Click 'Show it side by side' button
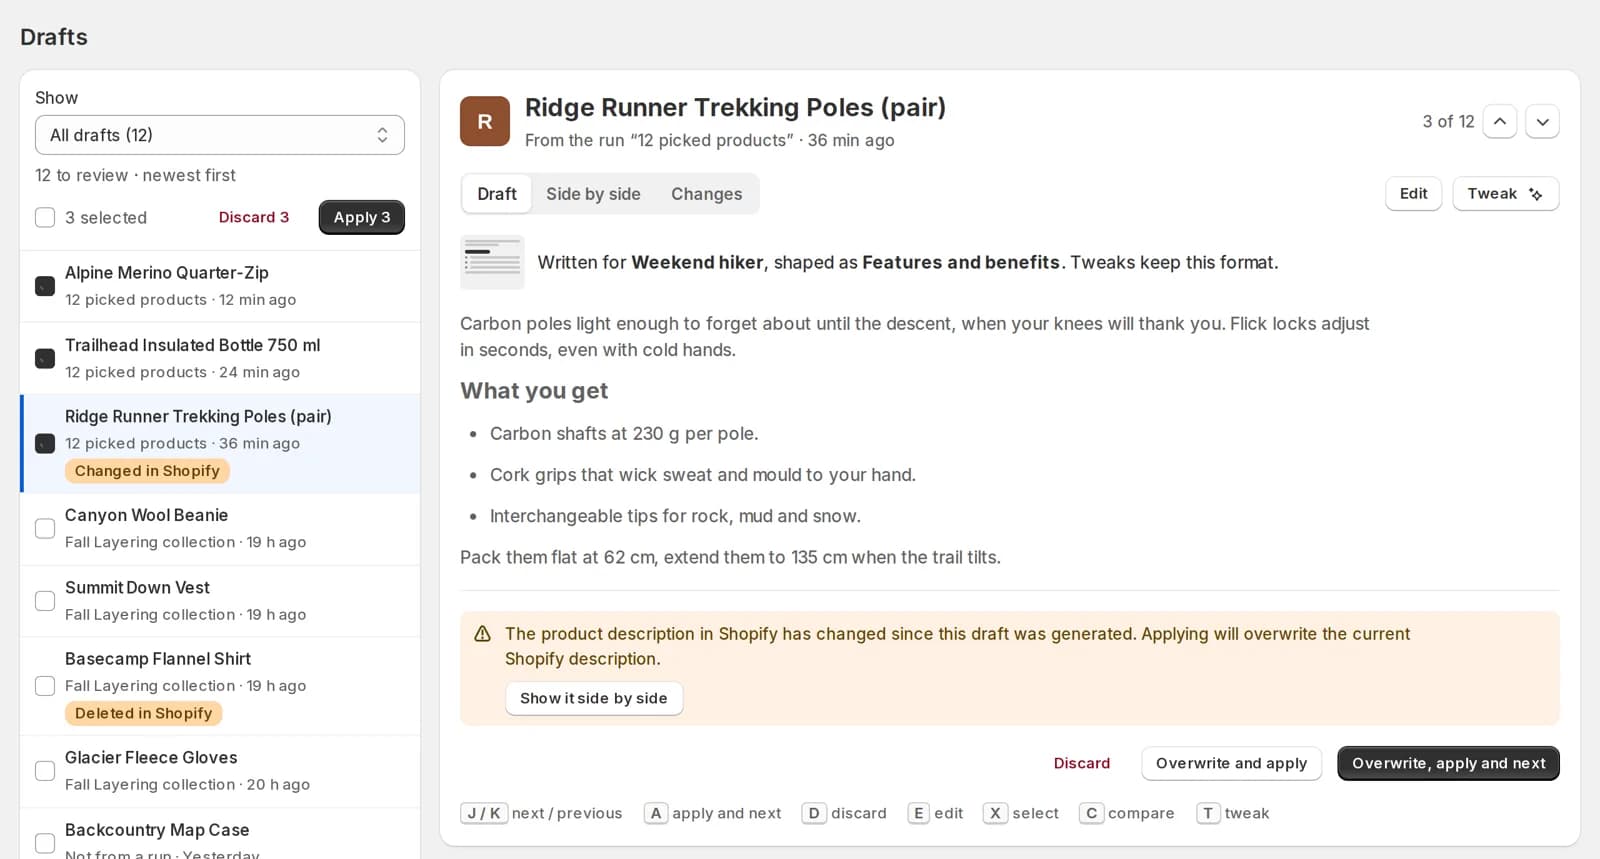 click(594, 698)
